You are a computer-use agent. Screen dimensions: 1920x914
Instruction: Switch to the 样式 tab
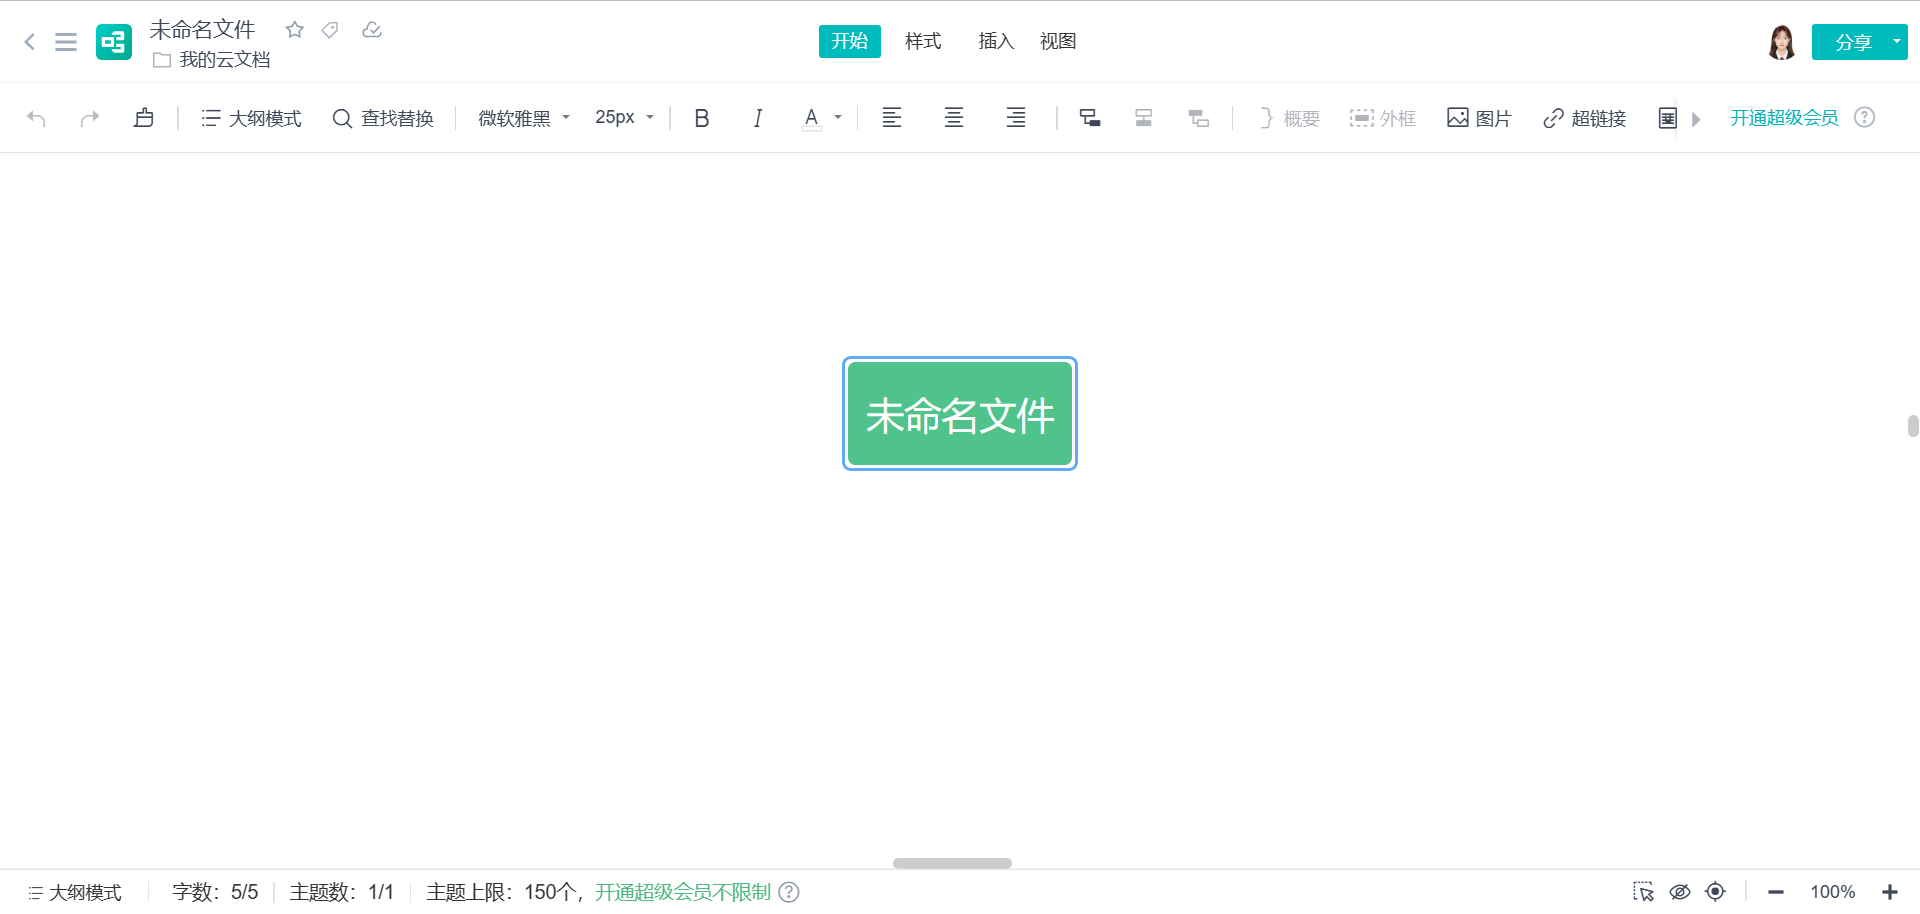tap(923, 41)
